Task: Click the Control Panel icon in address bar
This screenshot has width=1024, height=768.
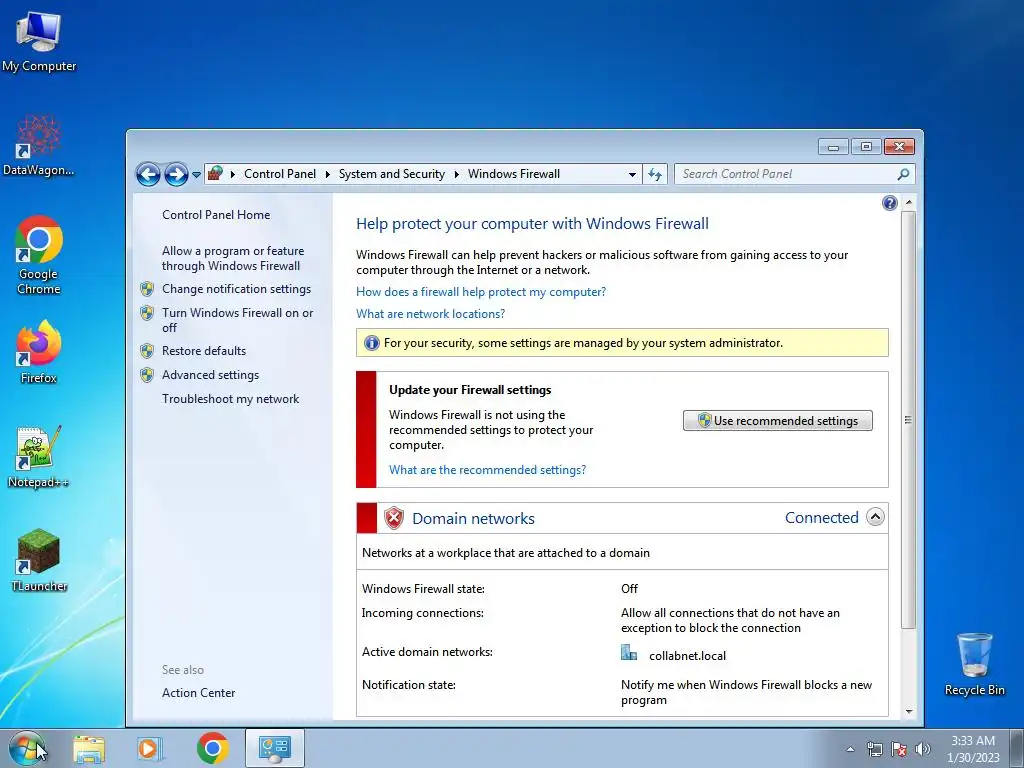Action: (215, 174)
